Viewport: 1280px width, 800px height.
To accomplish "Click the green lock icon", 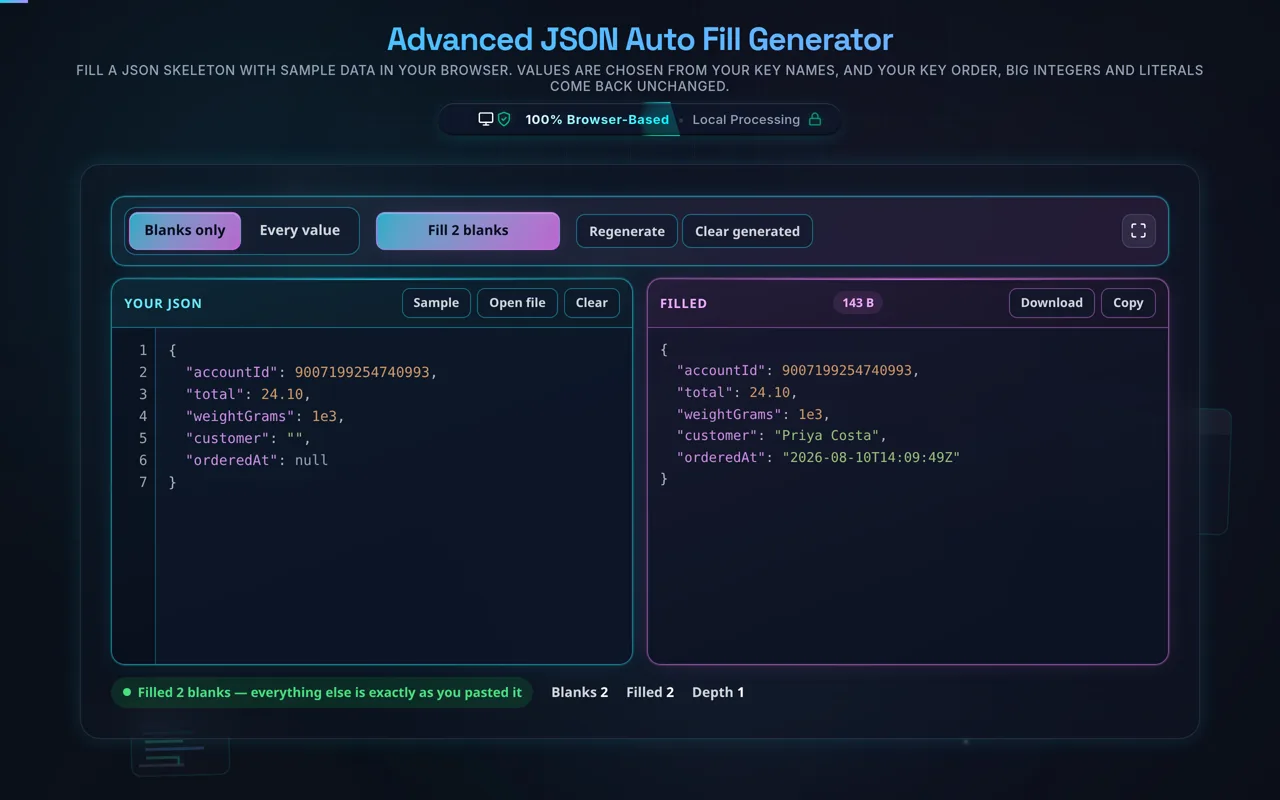I will (815, 119).
